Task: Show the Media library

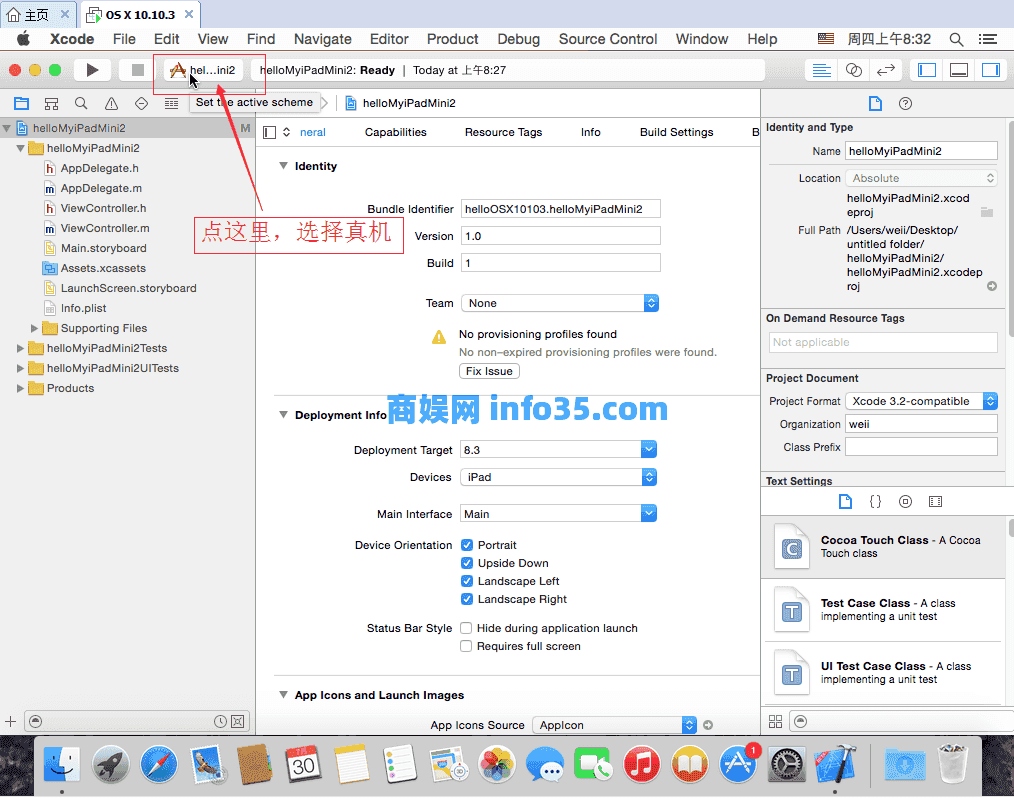Action: pos(935,501)
